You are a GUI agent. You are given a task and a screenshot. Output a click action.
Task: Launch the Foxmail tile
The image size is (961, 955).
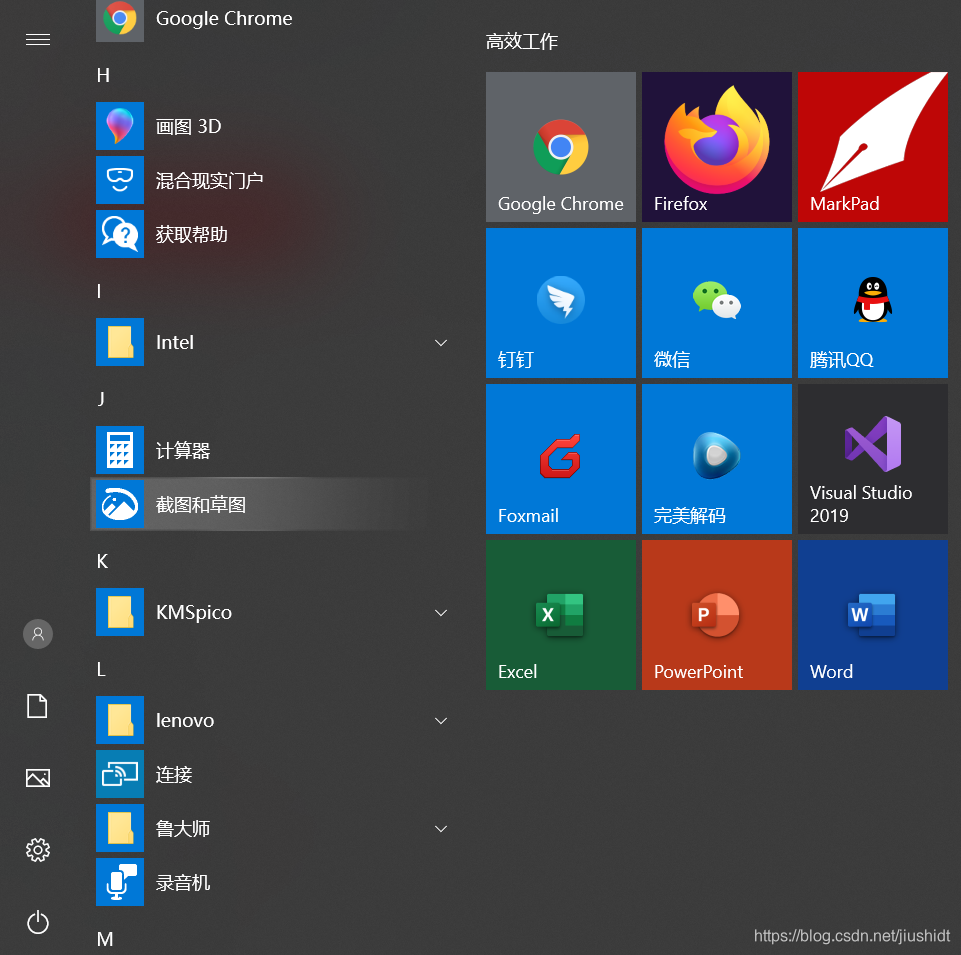point(560,458)
